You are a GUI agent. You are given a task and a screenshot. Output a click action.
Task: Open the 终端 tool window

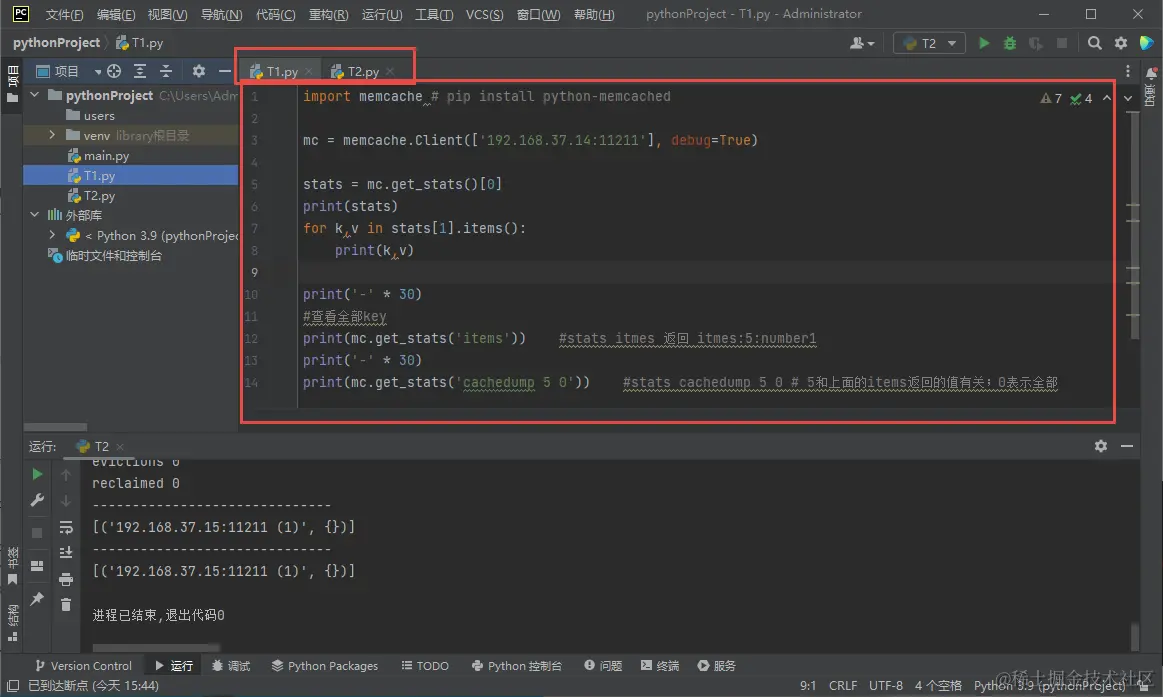click(659, 666)
